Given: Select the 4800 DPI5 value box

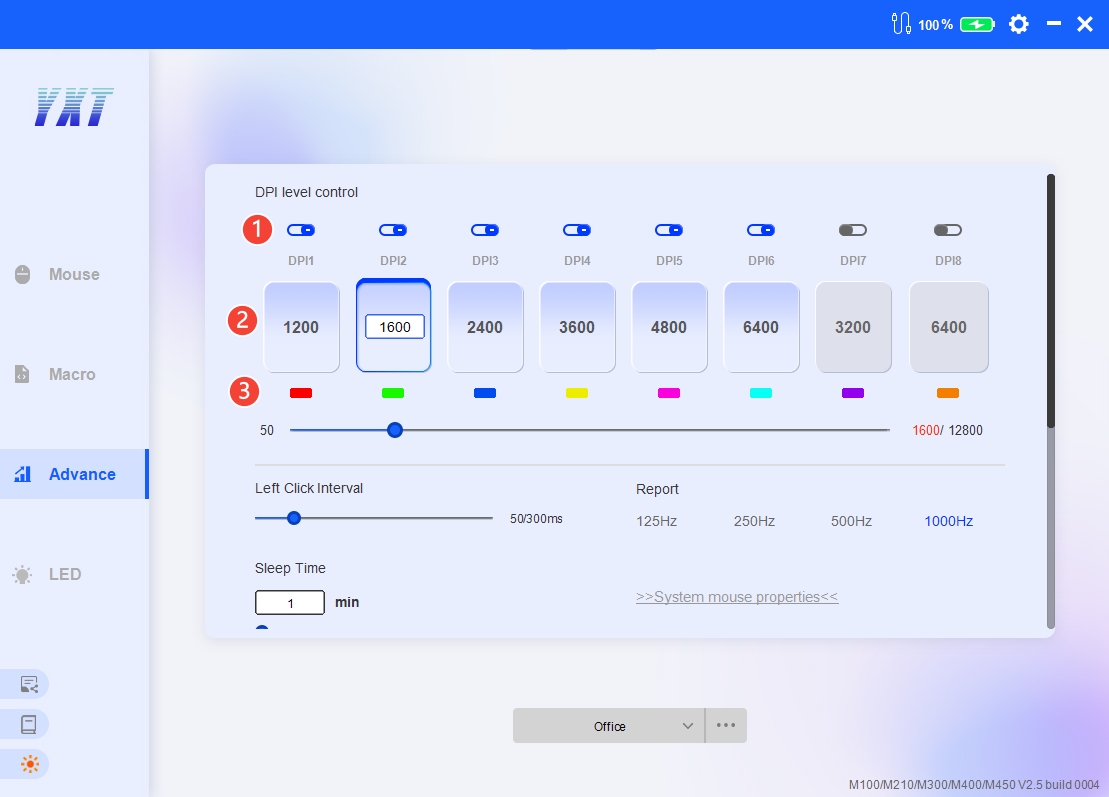Looking at the screenshot, I should pos(669,327).
